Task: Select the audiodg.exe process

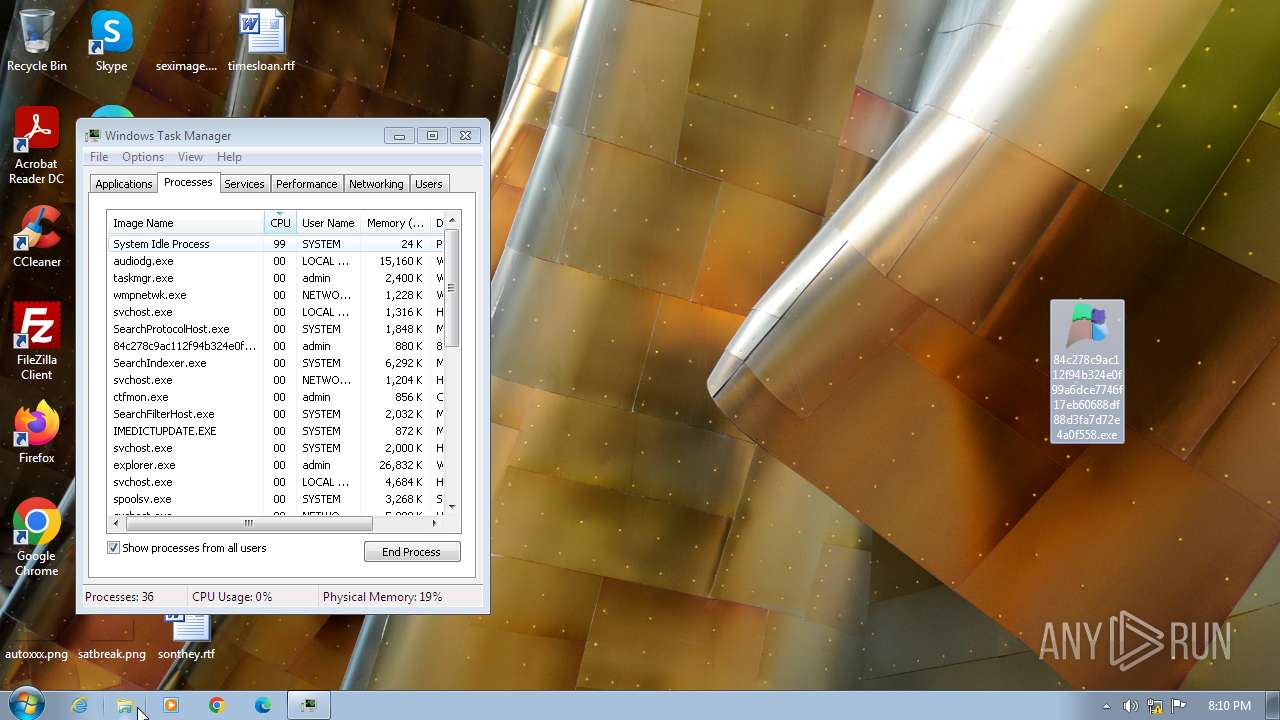Action: (275, 261)
